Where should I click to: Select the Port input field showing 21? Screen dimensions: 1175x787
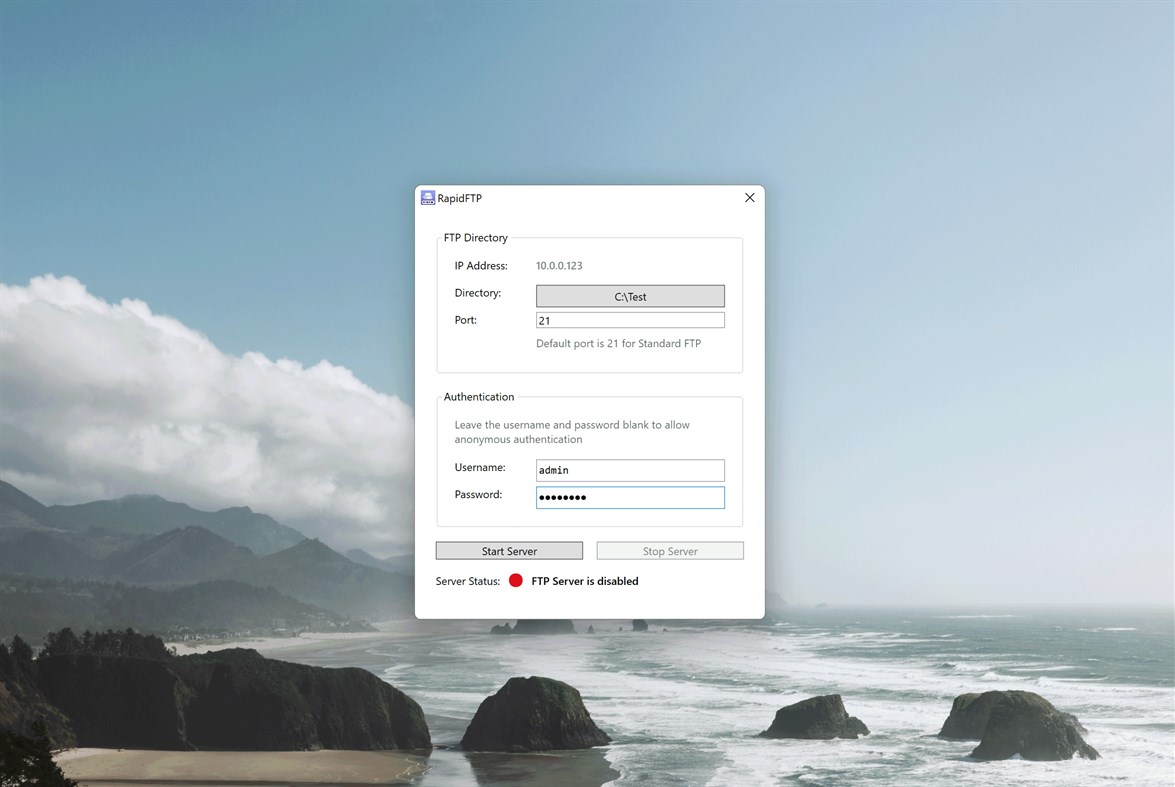pyautogui.click(x=629, y=319)
